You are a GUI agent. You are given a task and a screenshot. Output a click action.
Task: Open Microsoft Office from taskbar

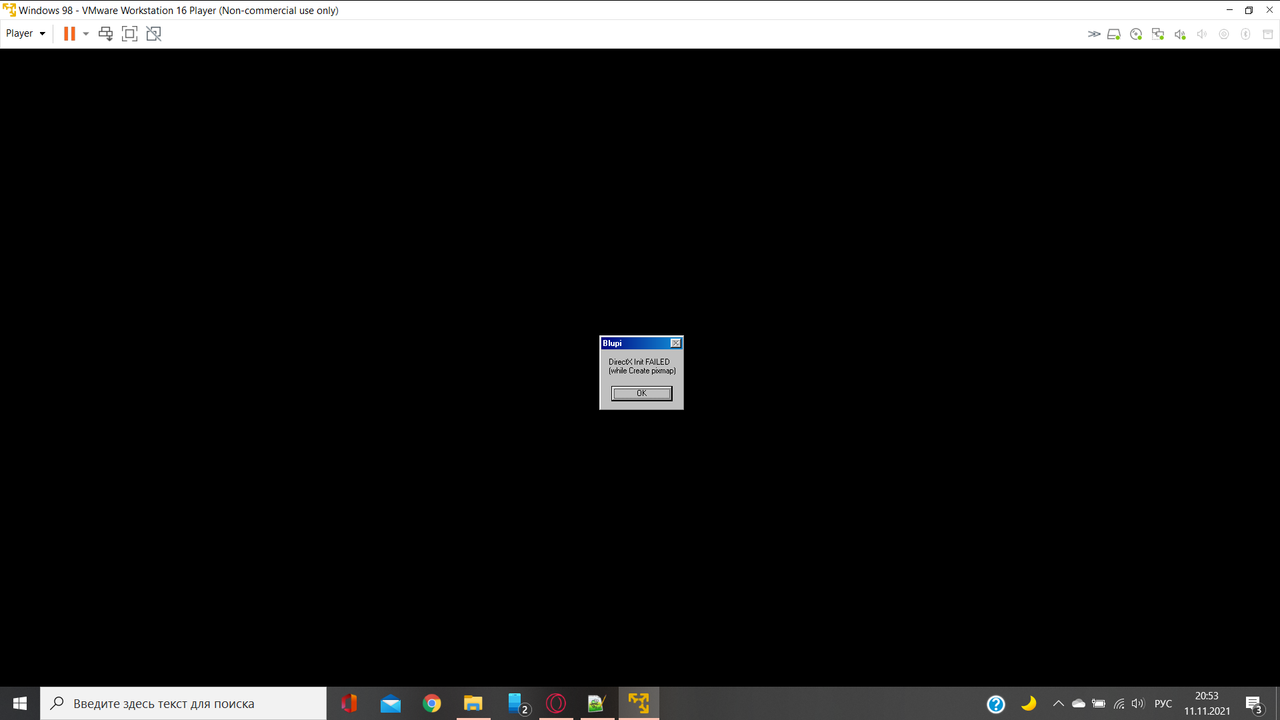point(348,703)
